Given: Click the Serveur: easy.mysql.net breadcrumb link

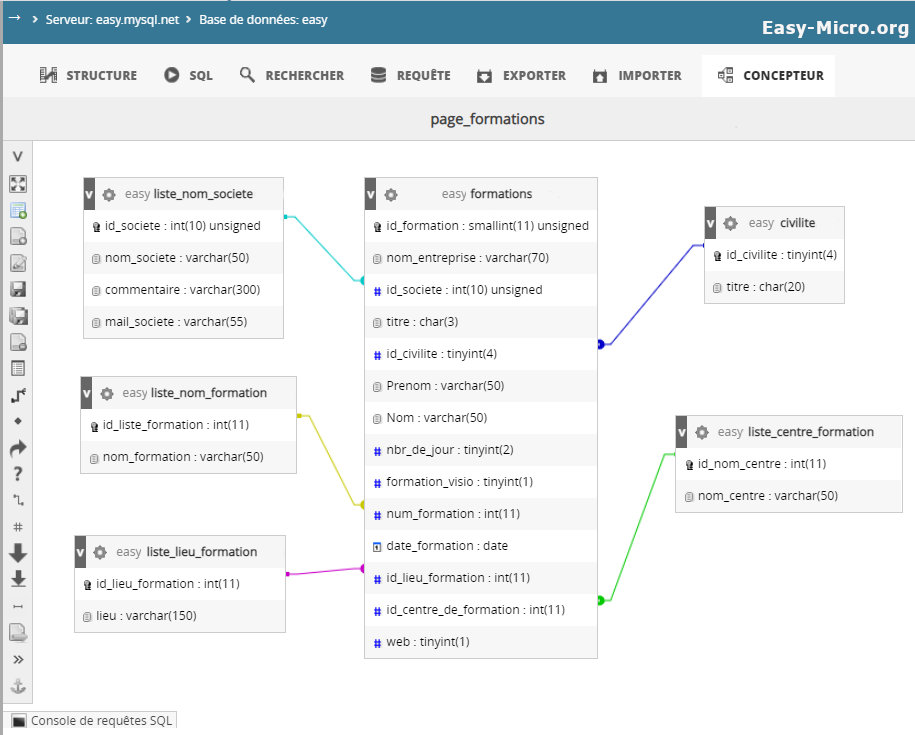Looking at the screenshot, I should coord(113,20).
